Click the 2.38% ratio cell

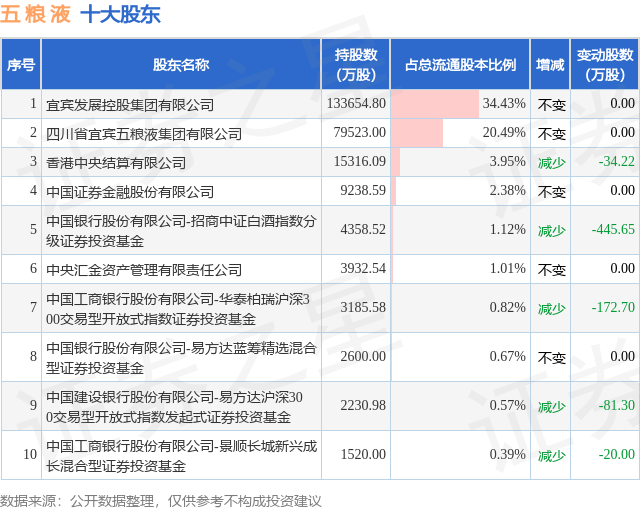pos(460,191)
